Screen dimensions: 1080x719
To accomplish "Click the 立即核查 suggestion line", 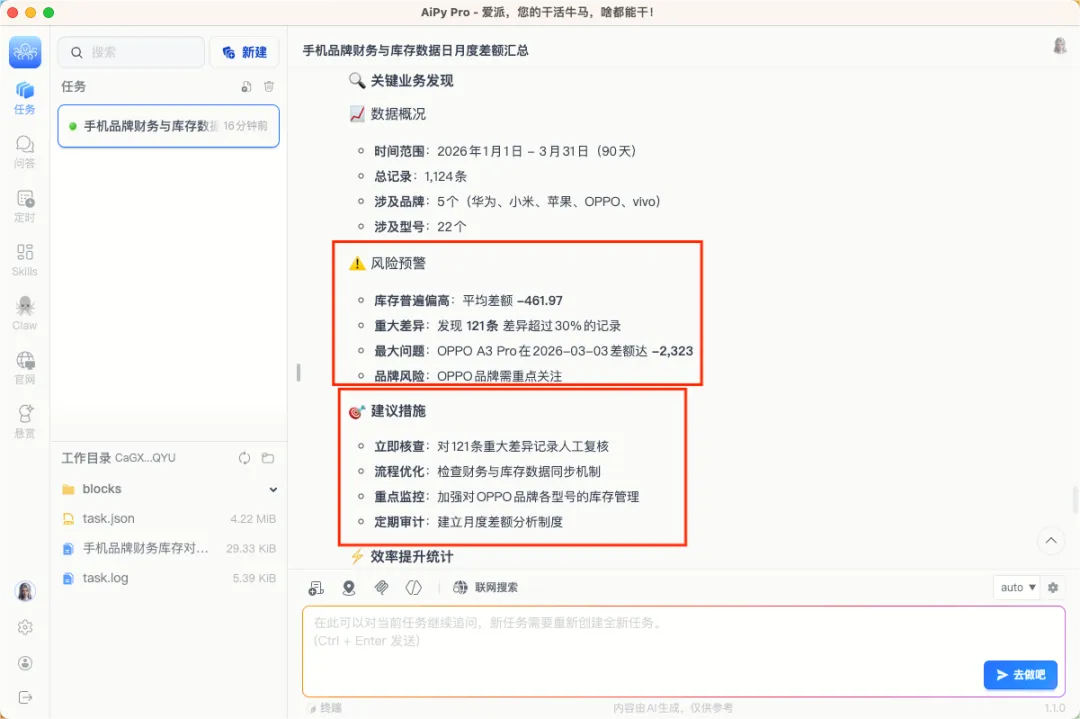I will pyautogui.click(x=491, y=446).
